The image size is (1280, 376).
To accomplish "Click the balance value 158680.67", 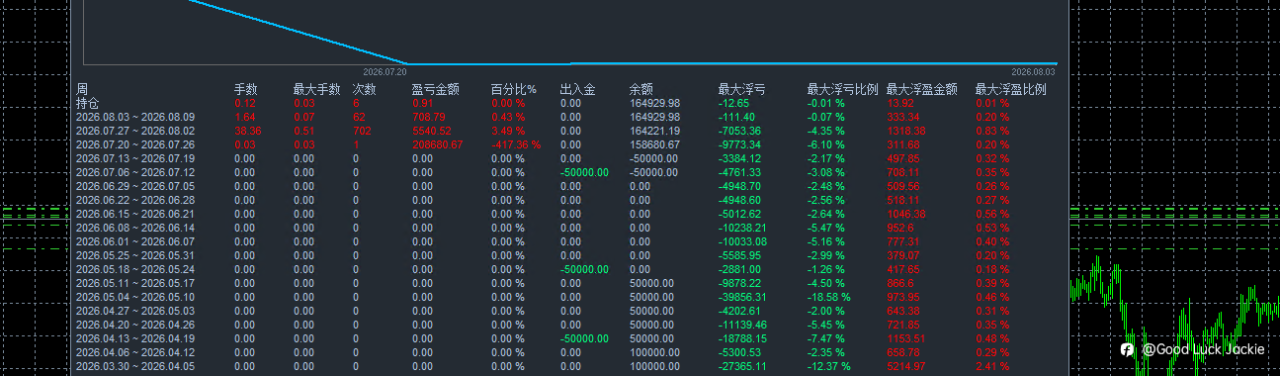I will (655, 145).
